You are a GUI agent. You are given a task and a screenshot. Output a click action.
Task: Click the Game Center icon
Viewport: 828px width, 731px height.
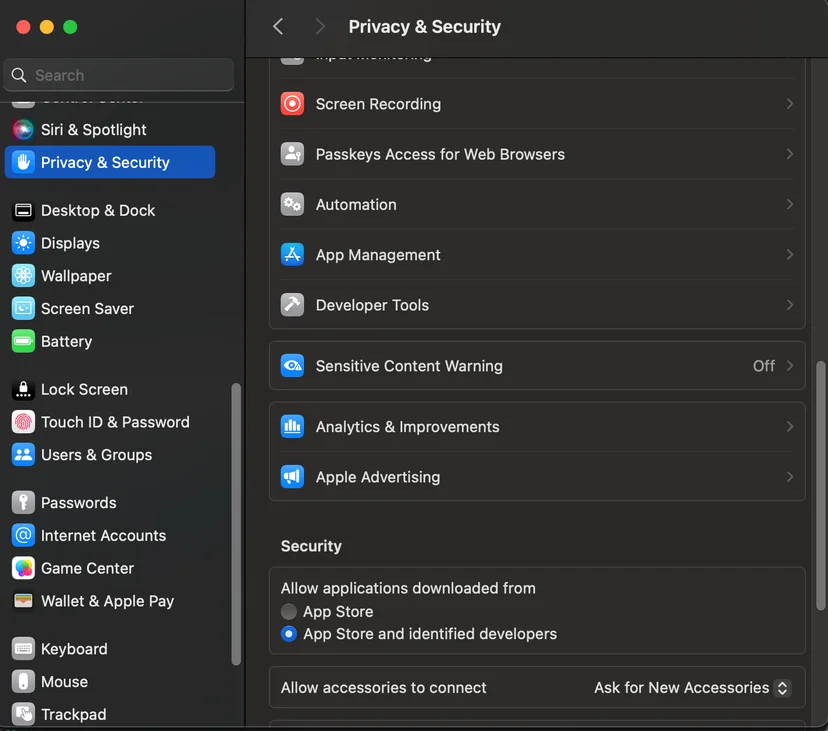(x=23, y=568)
